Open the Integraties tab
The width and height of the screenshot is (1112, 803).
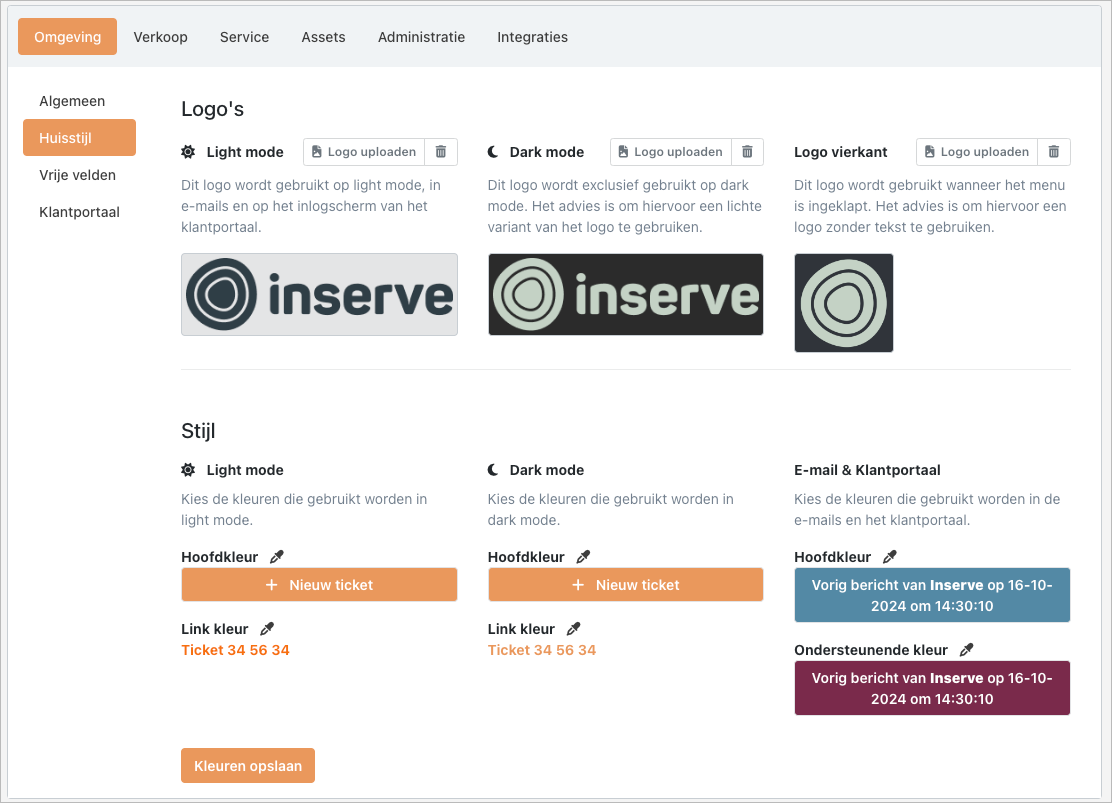pyautogui.click(x=533, y=37)
